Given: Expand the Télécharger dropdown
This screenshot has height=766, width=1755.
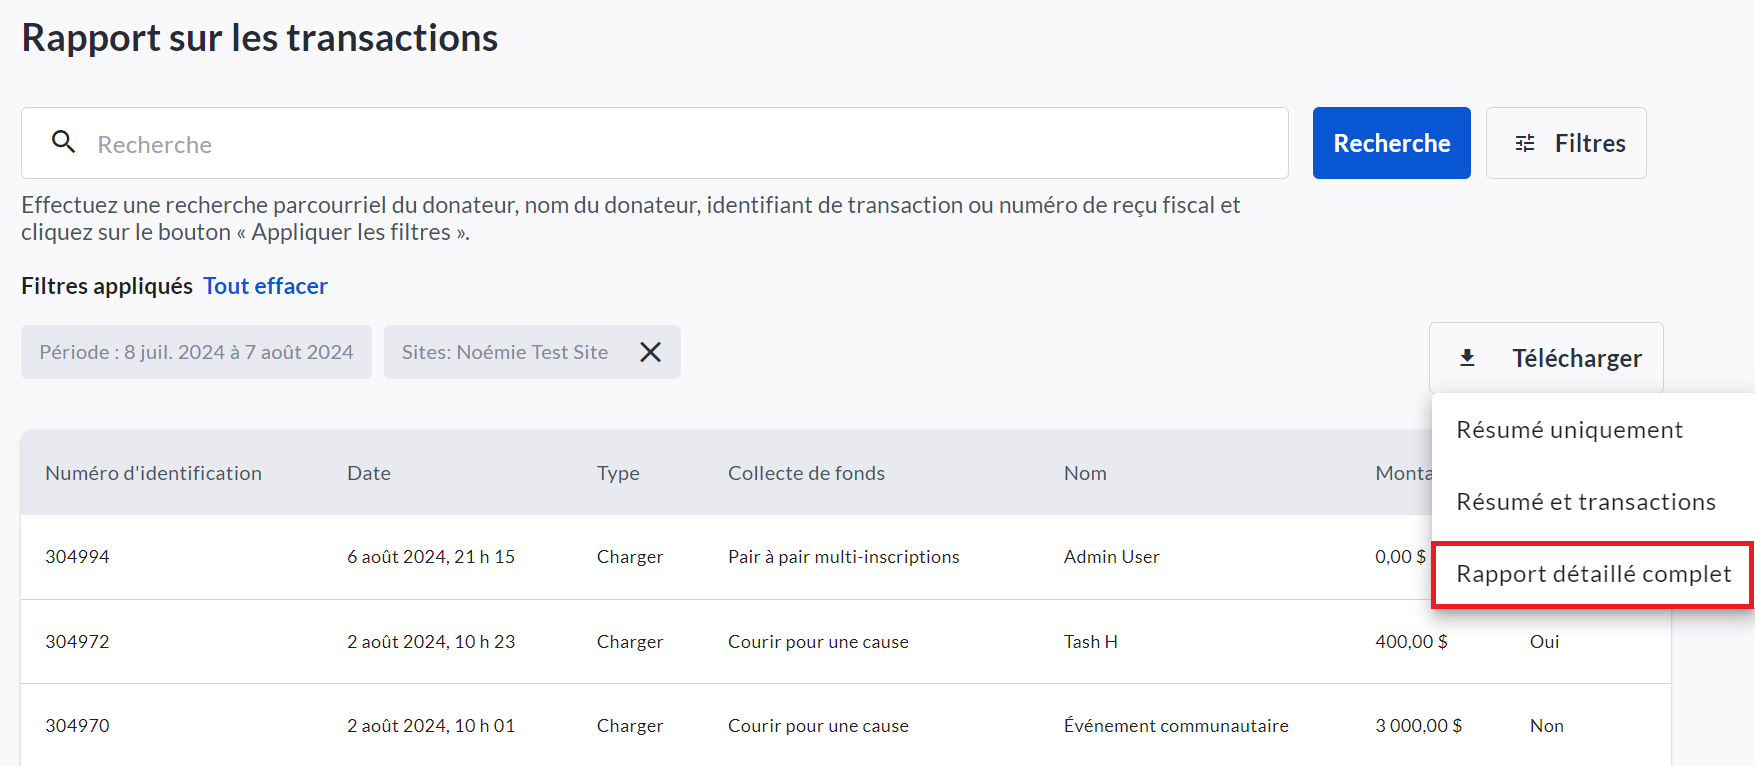Looking at the screenshot, I should 1546,358.
